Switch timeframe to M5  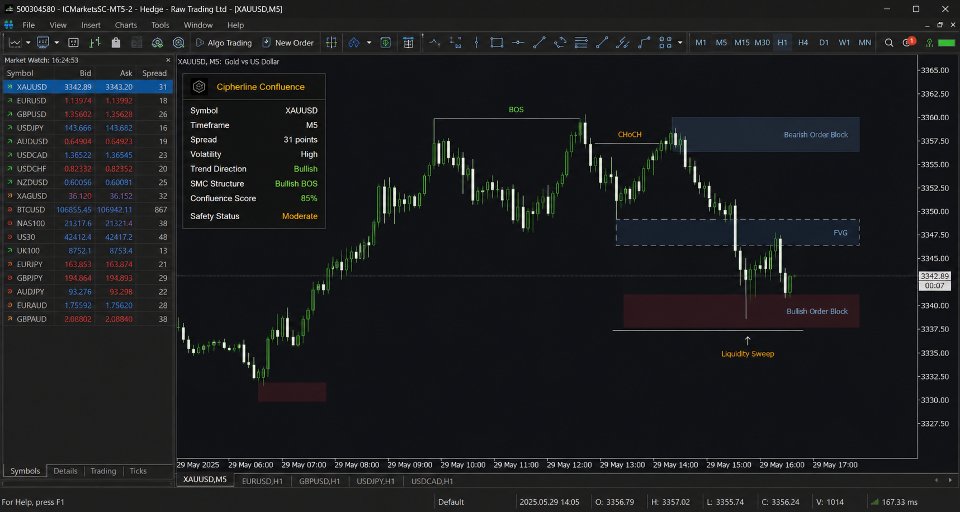click(721, 43)
